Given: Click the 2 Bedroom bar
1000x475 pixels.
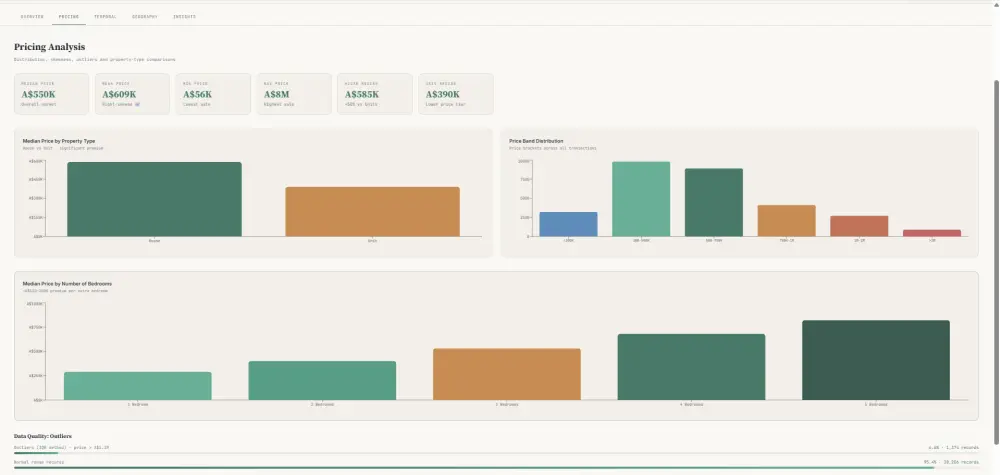Looking at the screenshot, I should [322, 381].
